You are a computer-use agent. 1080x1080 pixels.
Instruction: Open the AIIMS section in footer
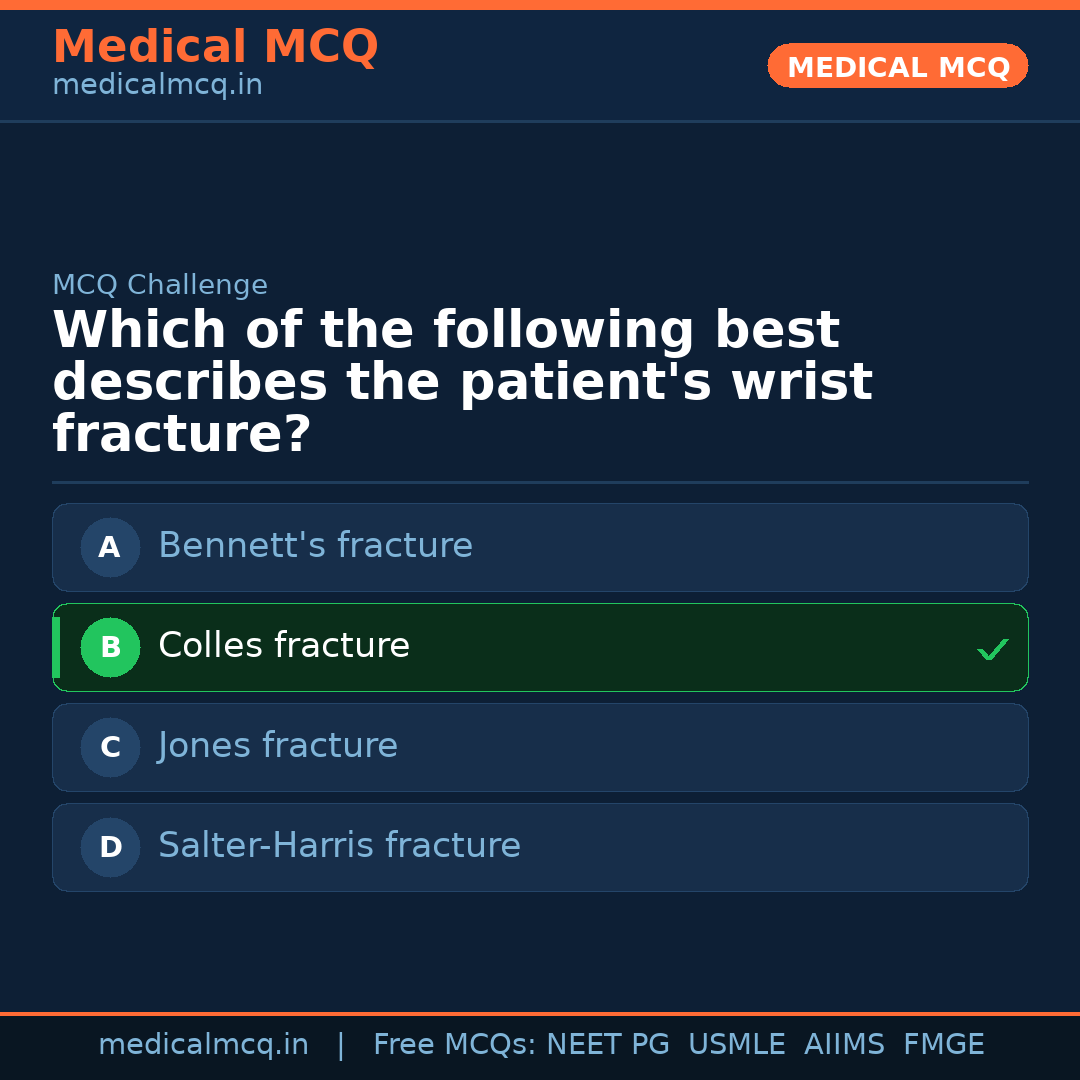(845, 1044)
